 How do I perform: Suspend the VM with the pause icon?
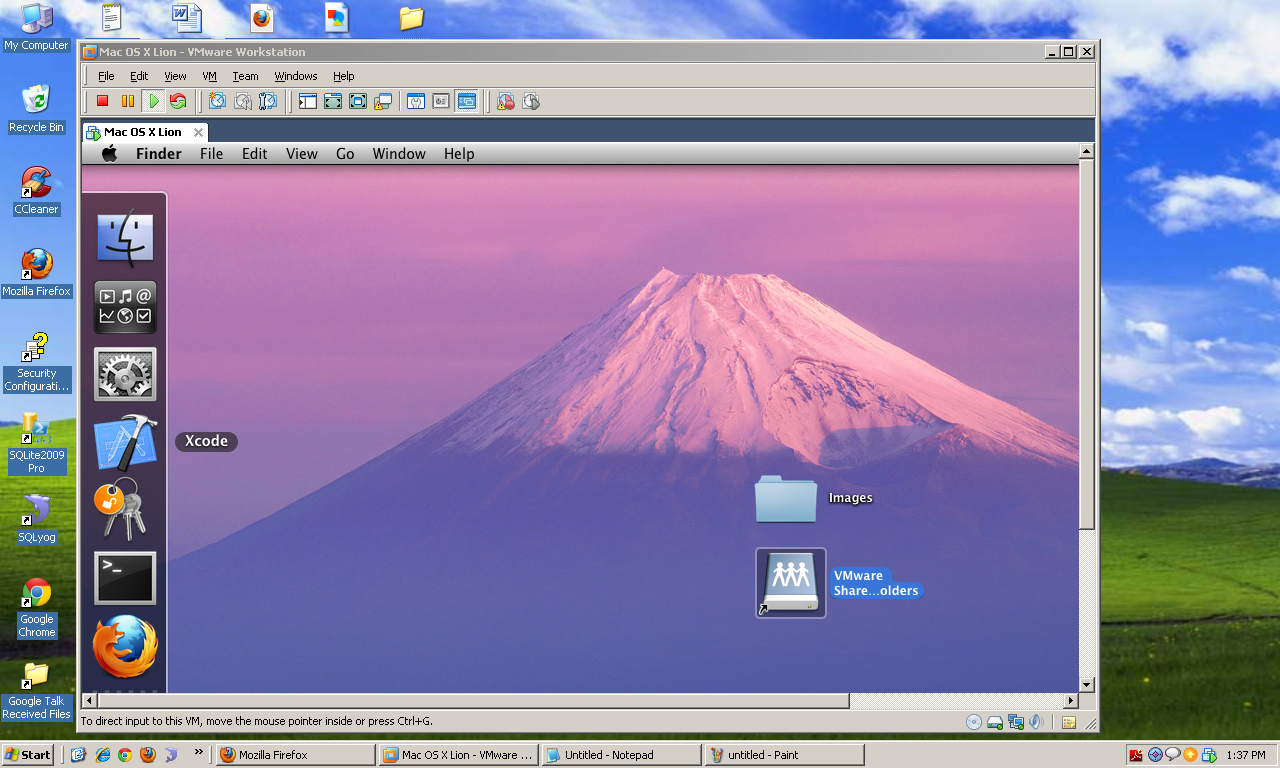pos(128,101)
